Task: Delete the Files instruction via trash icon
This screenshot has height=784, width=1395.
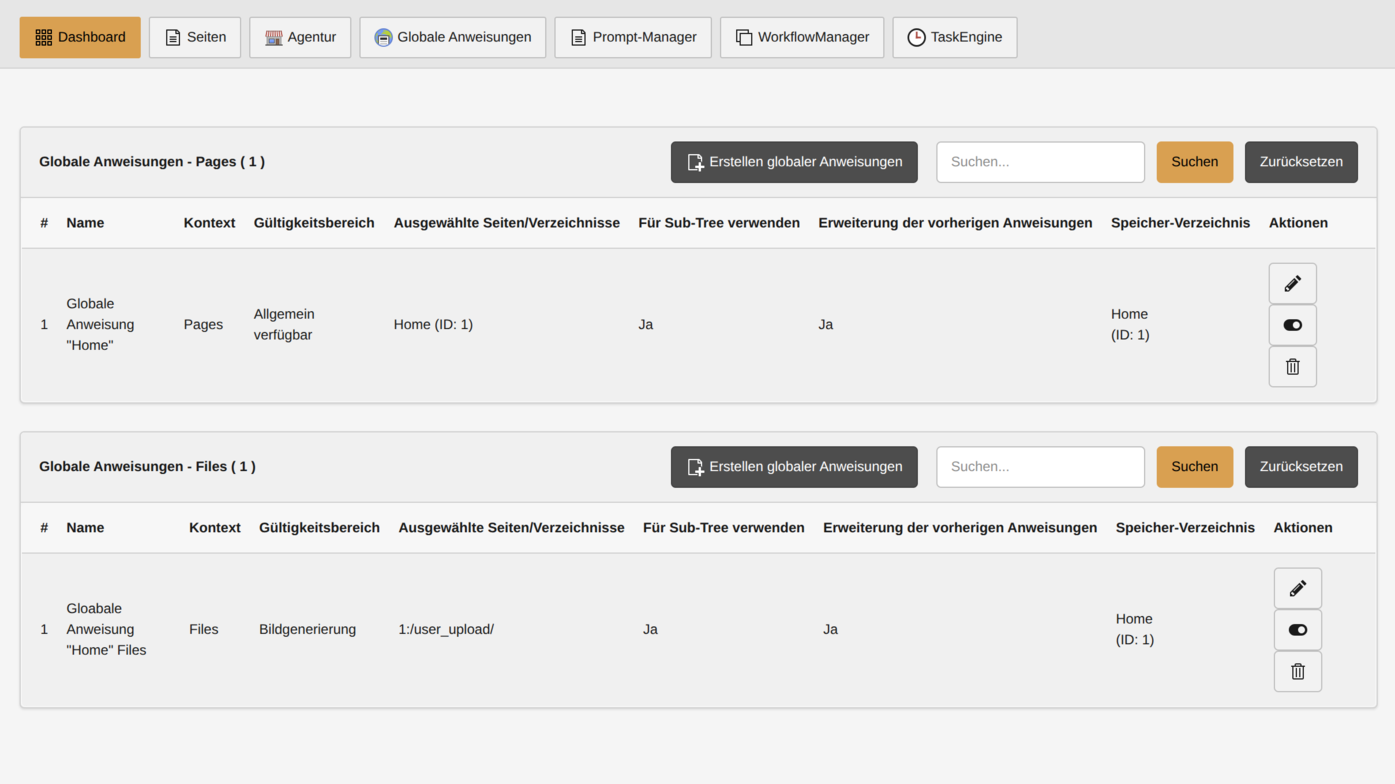Action: pyautogui.click(x=1297, y=672)
